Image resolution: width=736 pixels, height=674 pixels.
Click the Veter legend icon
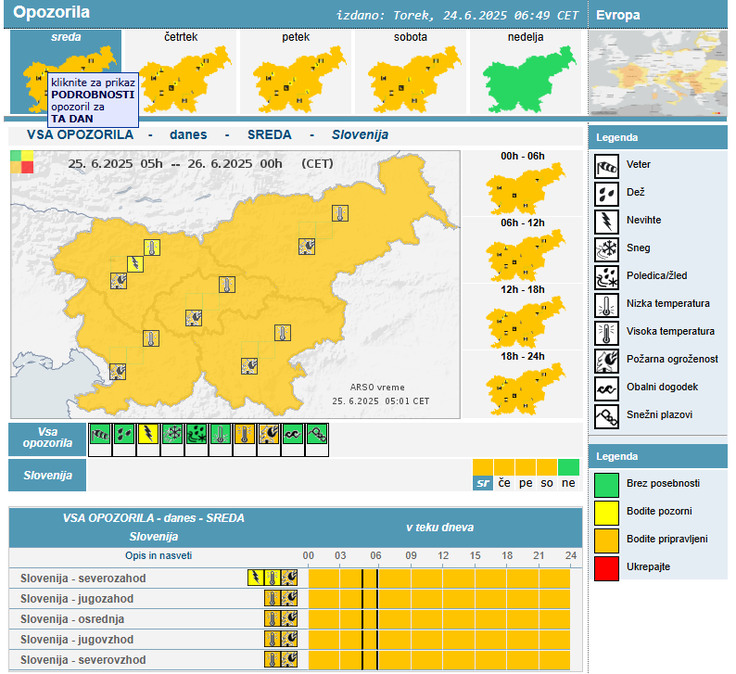click(x=606, y=166)
